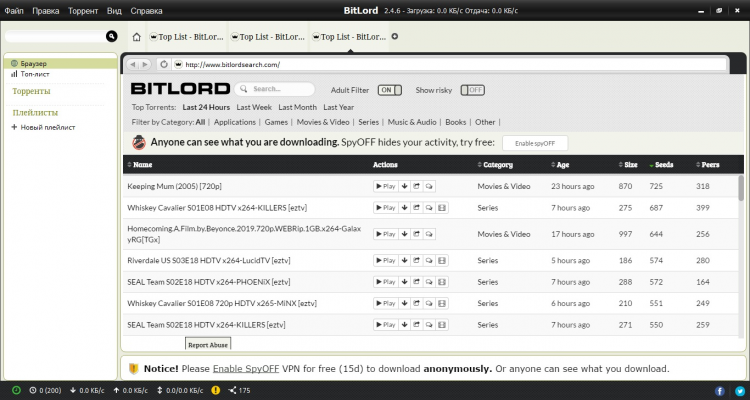The image size is (750, 400).
Task: Sort the table by Category column
Action: point(495,165)
